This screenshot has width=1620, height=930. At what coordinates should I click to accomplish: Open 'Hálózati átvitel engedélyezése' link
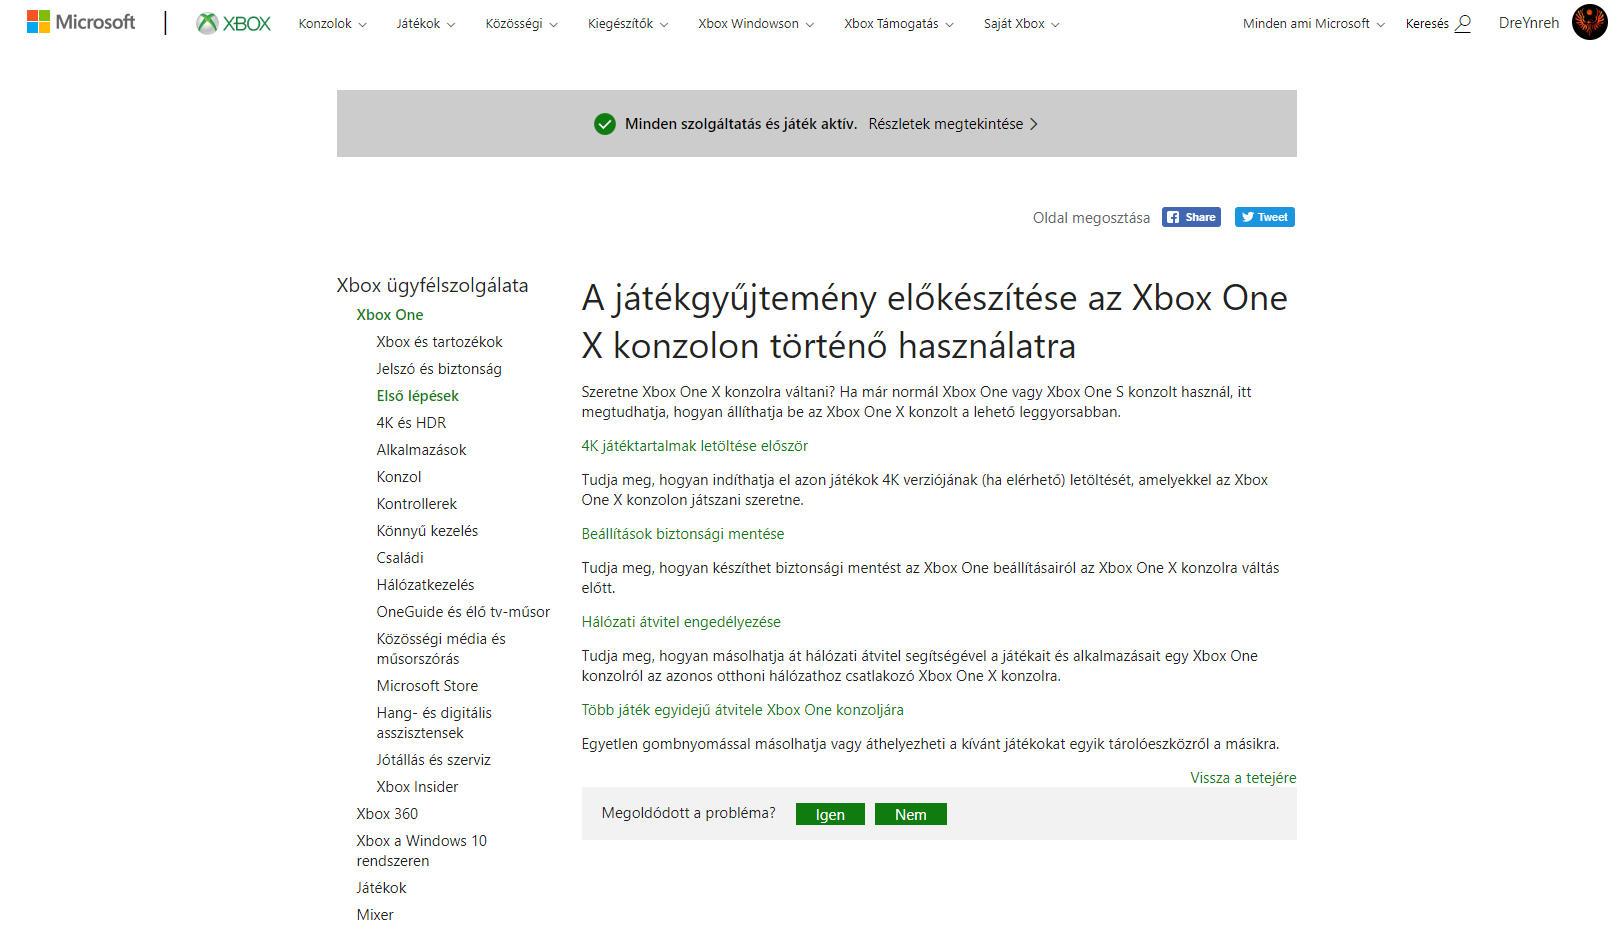[681, 622]
